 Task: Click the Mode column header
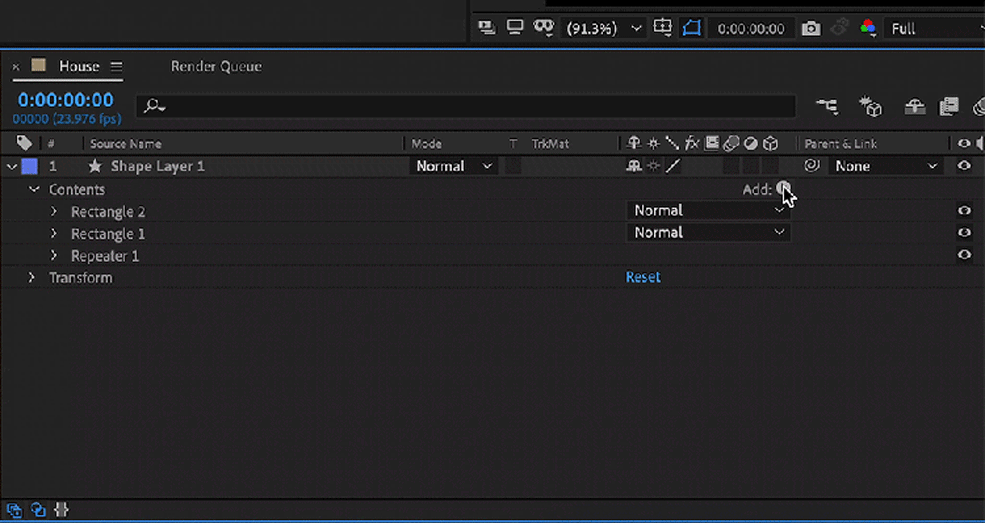[x=427, y=144]
